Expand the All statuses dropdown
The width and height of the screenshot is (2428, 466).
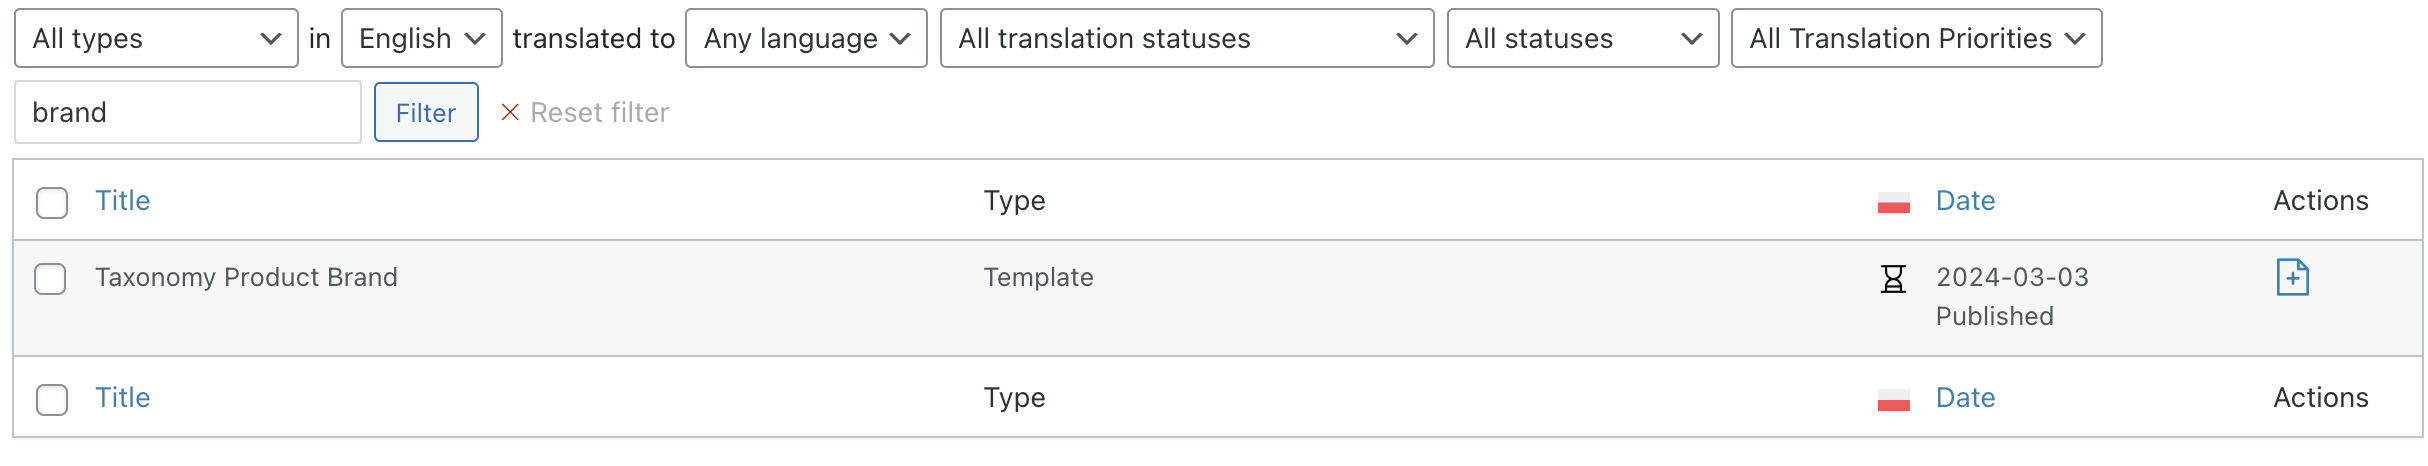tap(1583, 38)
